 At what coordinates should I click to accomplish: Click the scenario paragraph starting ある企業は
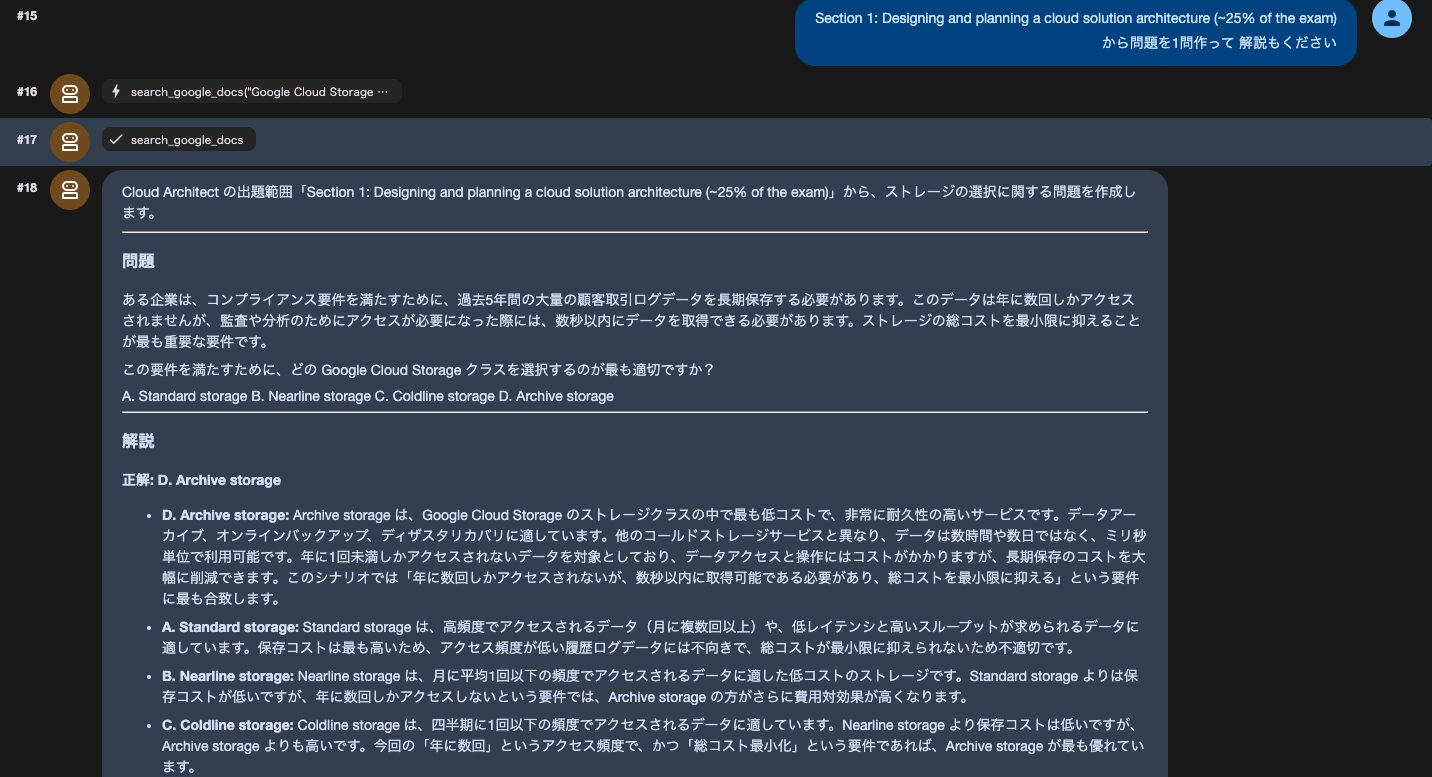pyautogui.click(x=631, y=320)
